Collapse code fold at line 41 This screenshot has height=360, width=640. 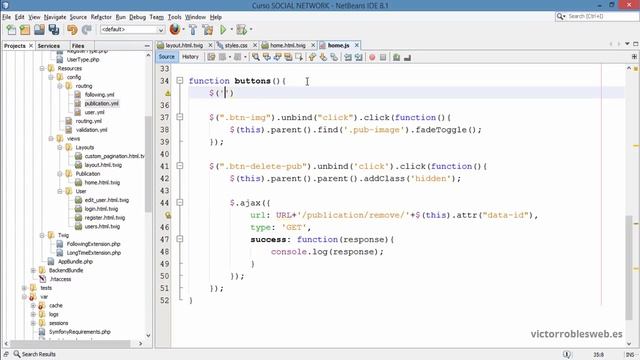180,166
